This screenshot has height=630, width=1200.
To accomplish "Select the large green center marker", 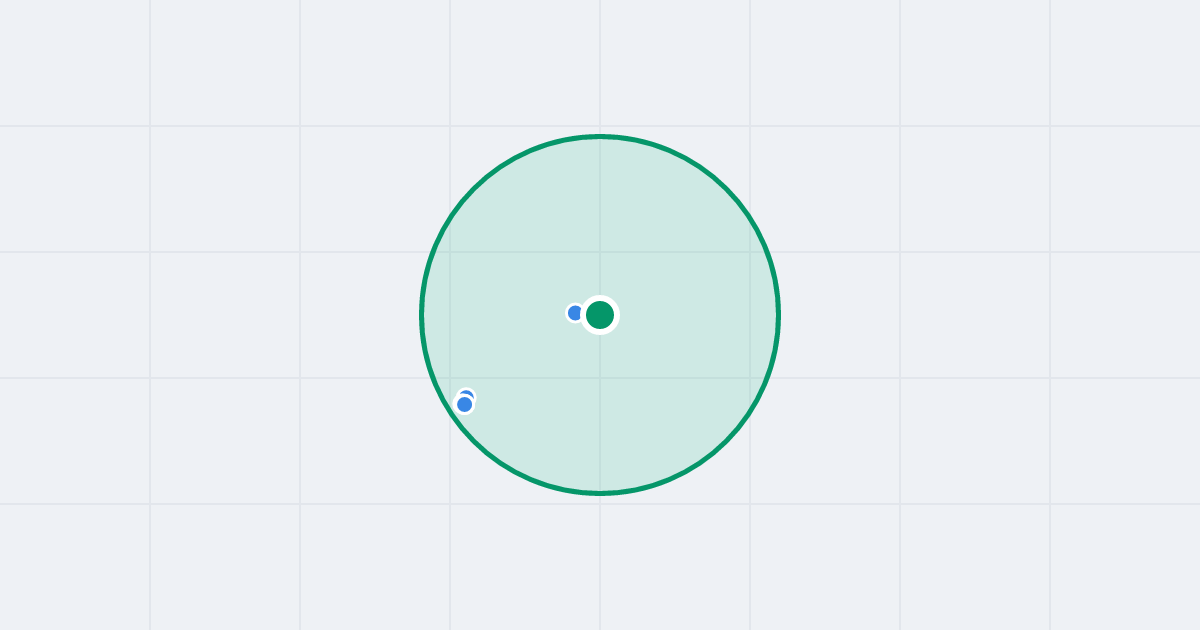I will 600,315.
